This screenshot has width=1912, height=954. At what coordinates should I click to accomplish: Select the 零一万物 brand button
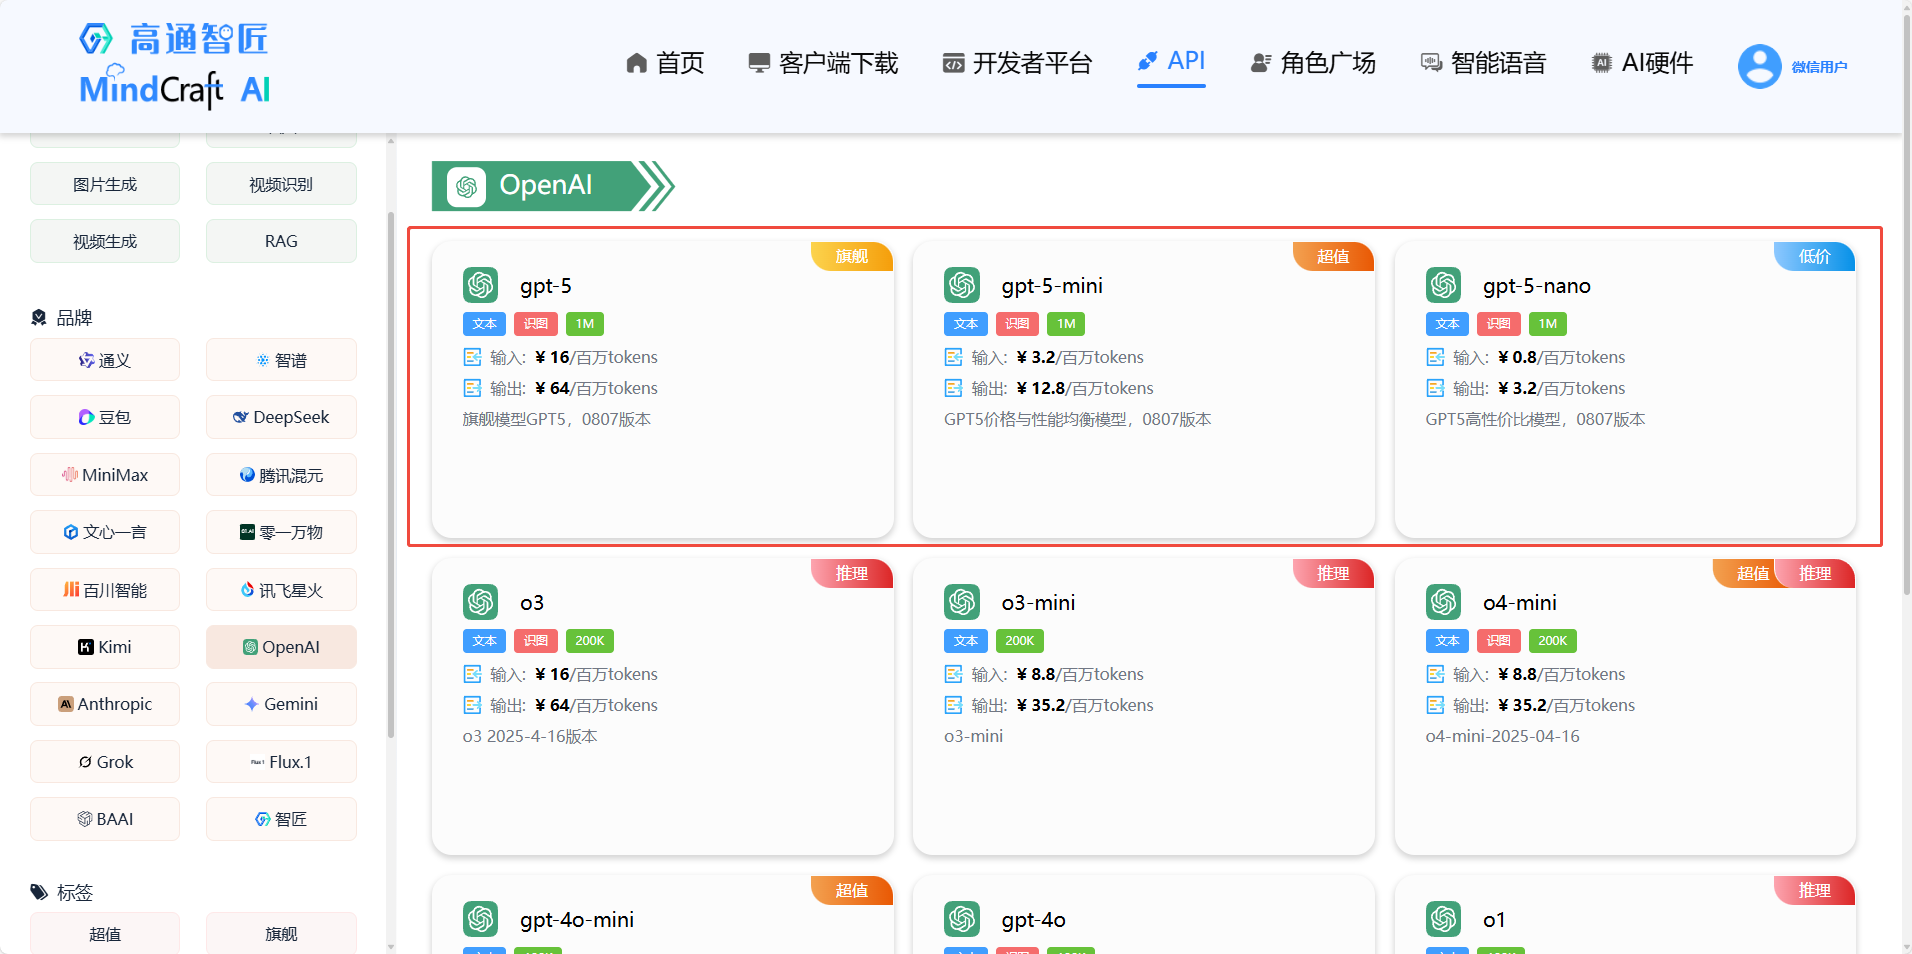point(281,532)
